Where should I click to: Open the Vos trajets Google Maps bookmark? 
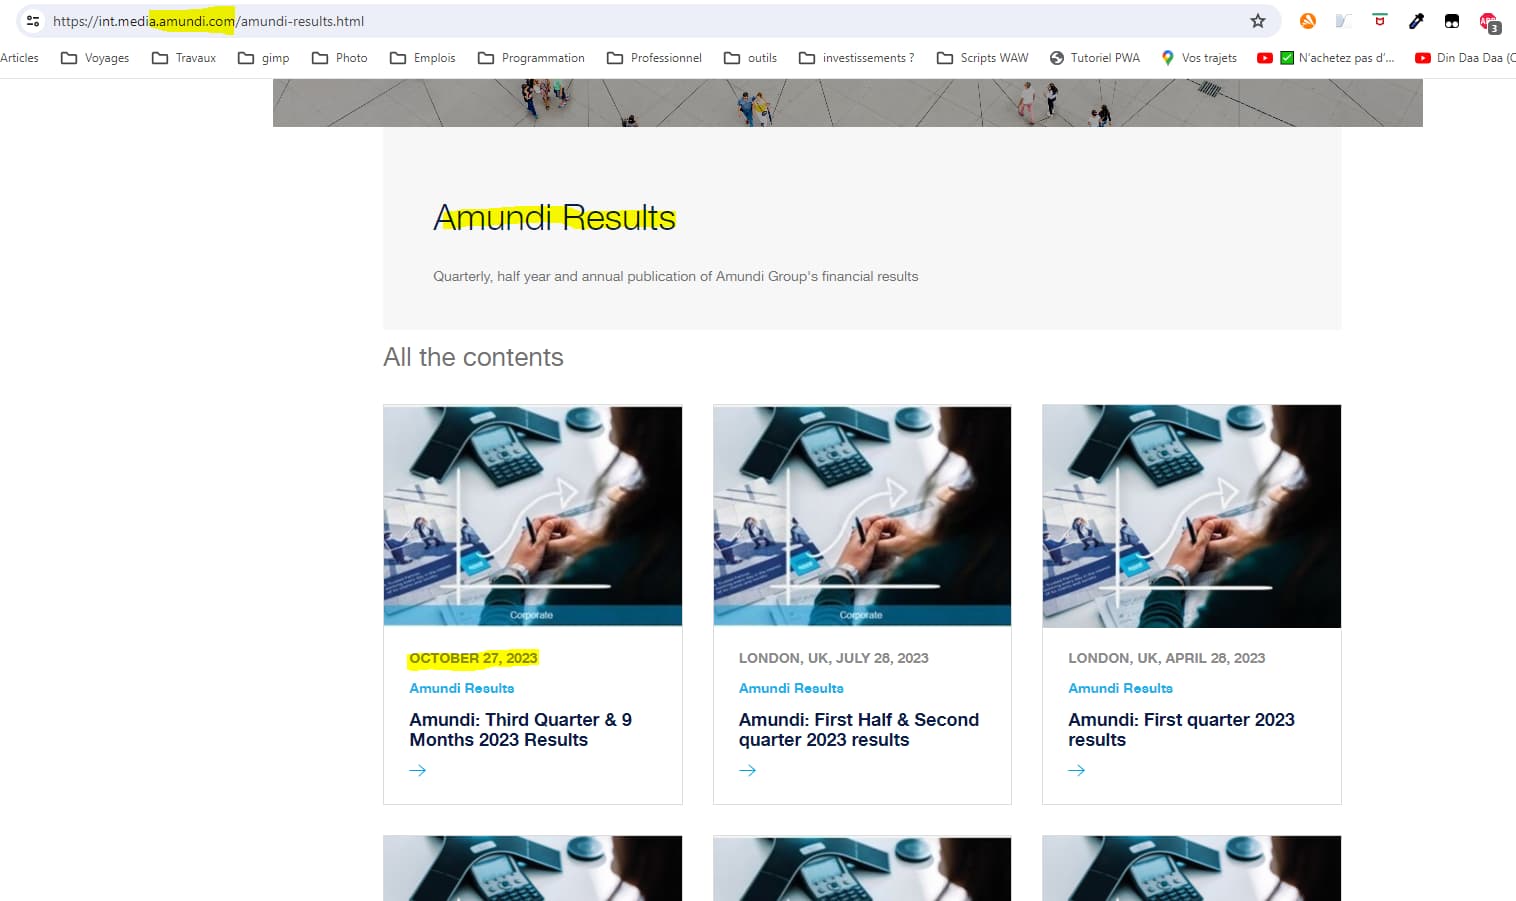pyautogui.click(x=1199, y=58)
